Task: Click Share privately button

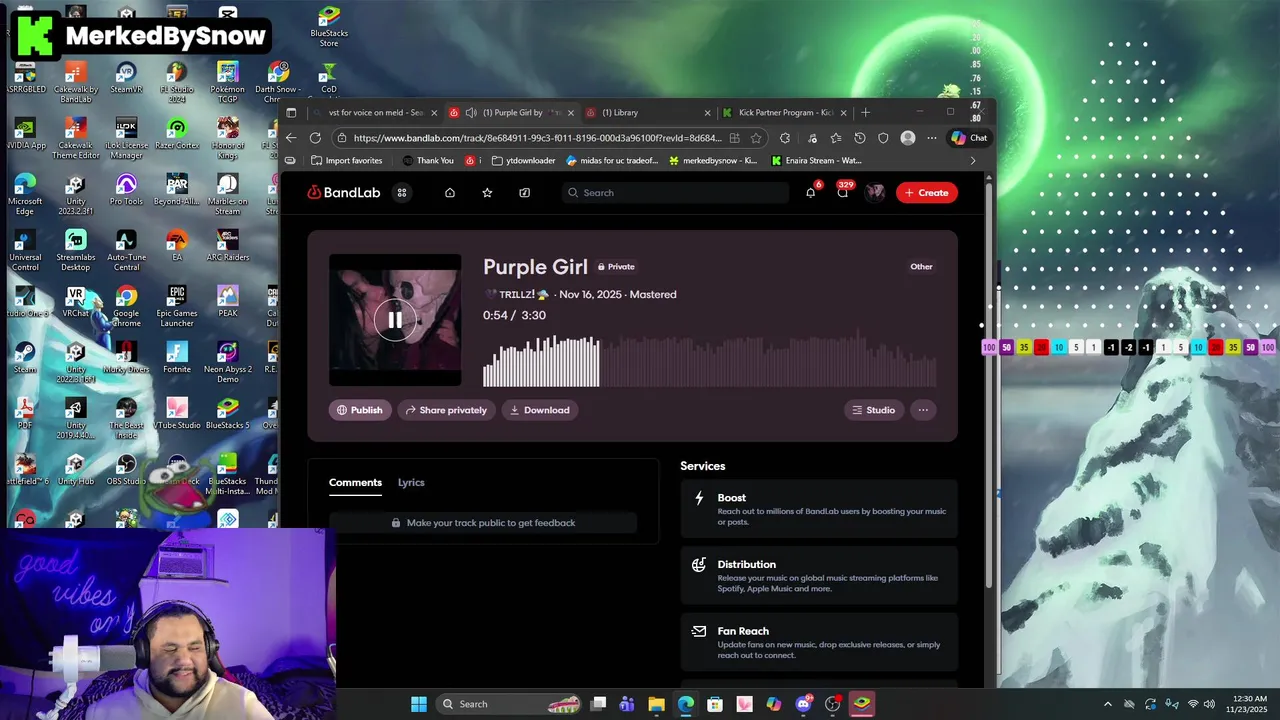Action: pyautogui.click(x=446, y=410)
